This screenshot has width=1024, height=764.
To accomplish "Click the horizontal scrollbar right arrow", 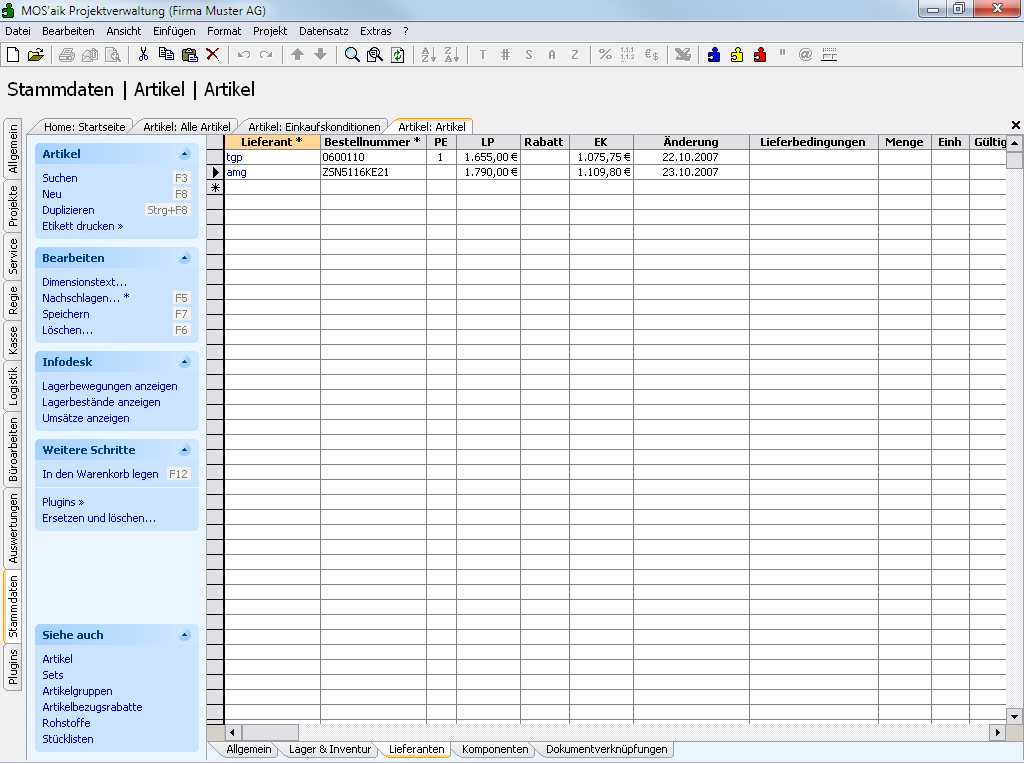I will click(997, 733).
